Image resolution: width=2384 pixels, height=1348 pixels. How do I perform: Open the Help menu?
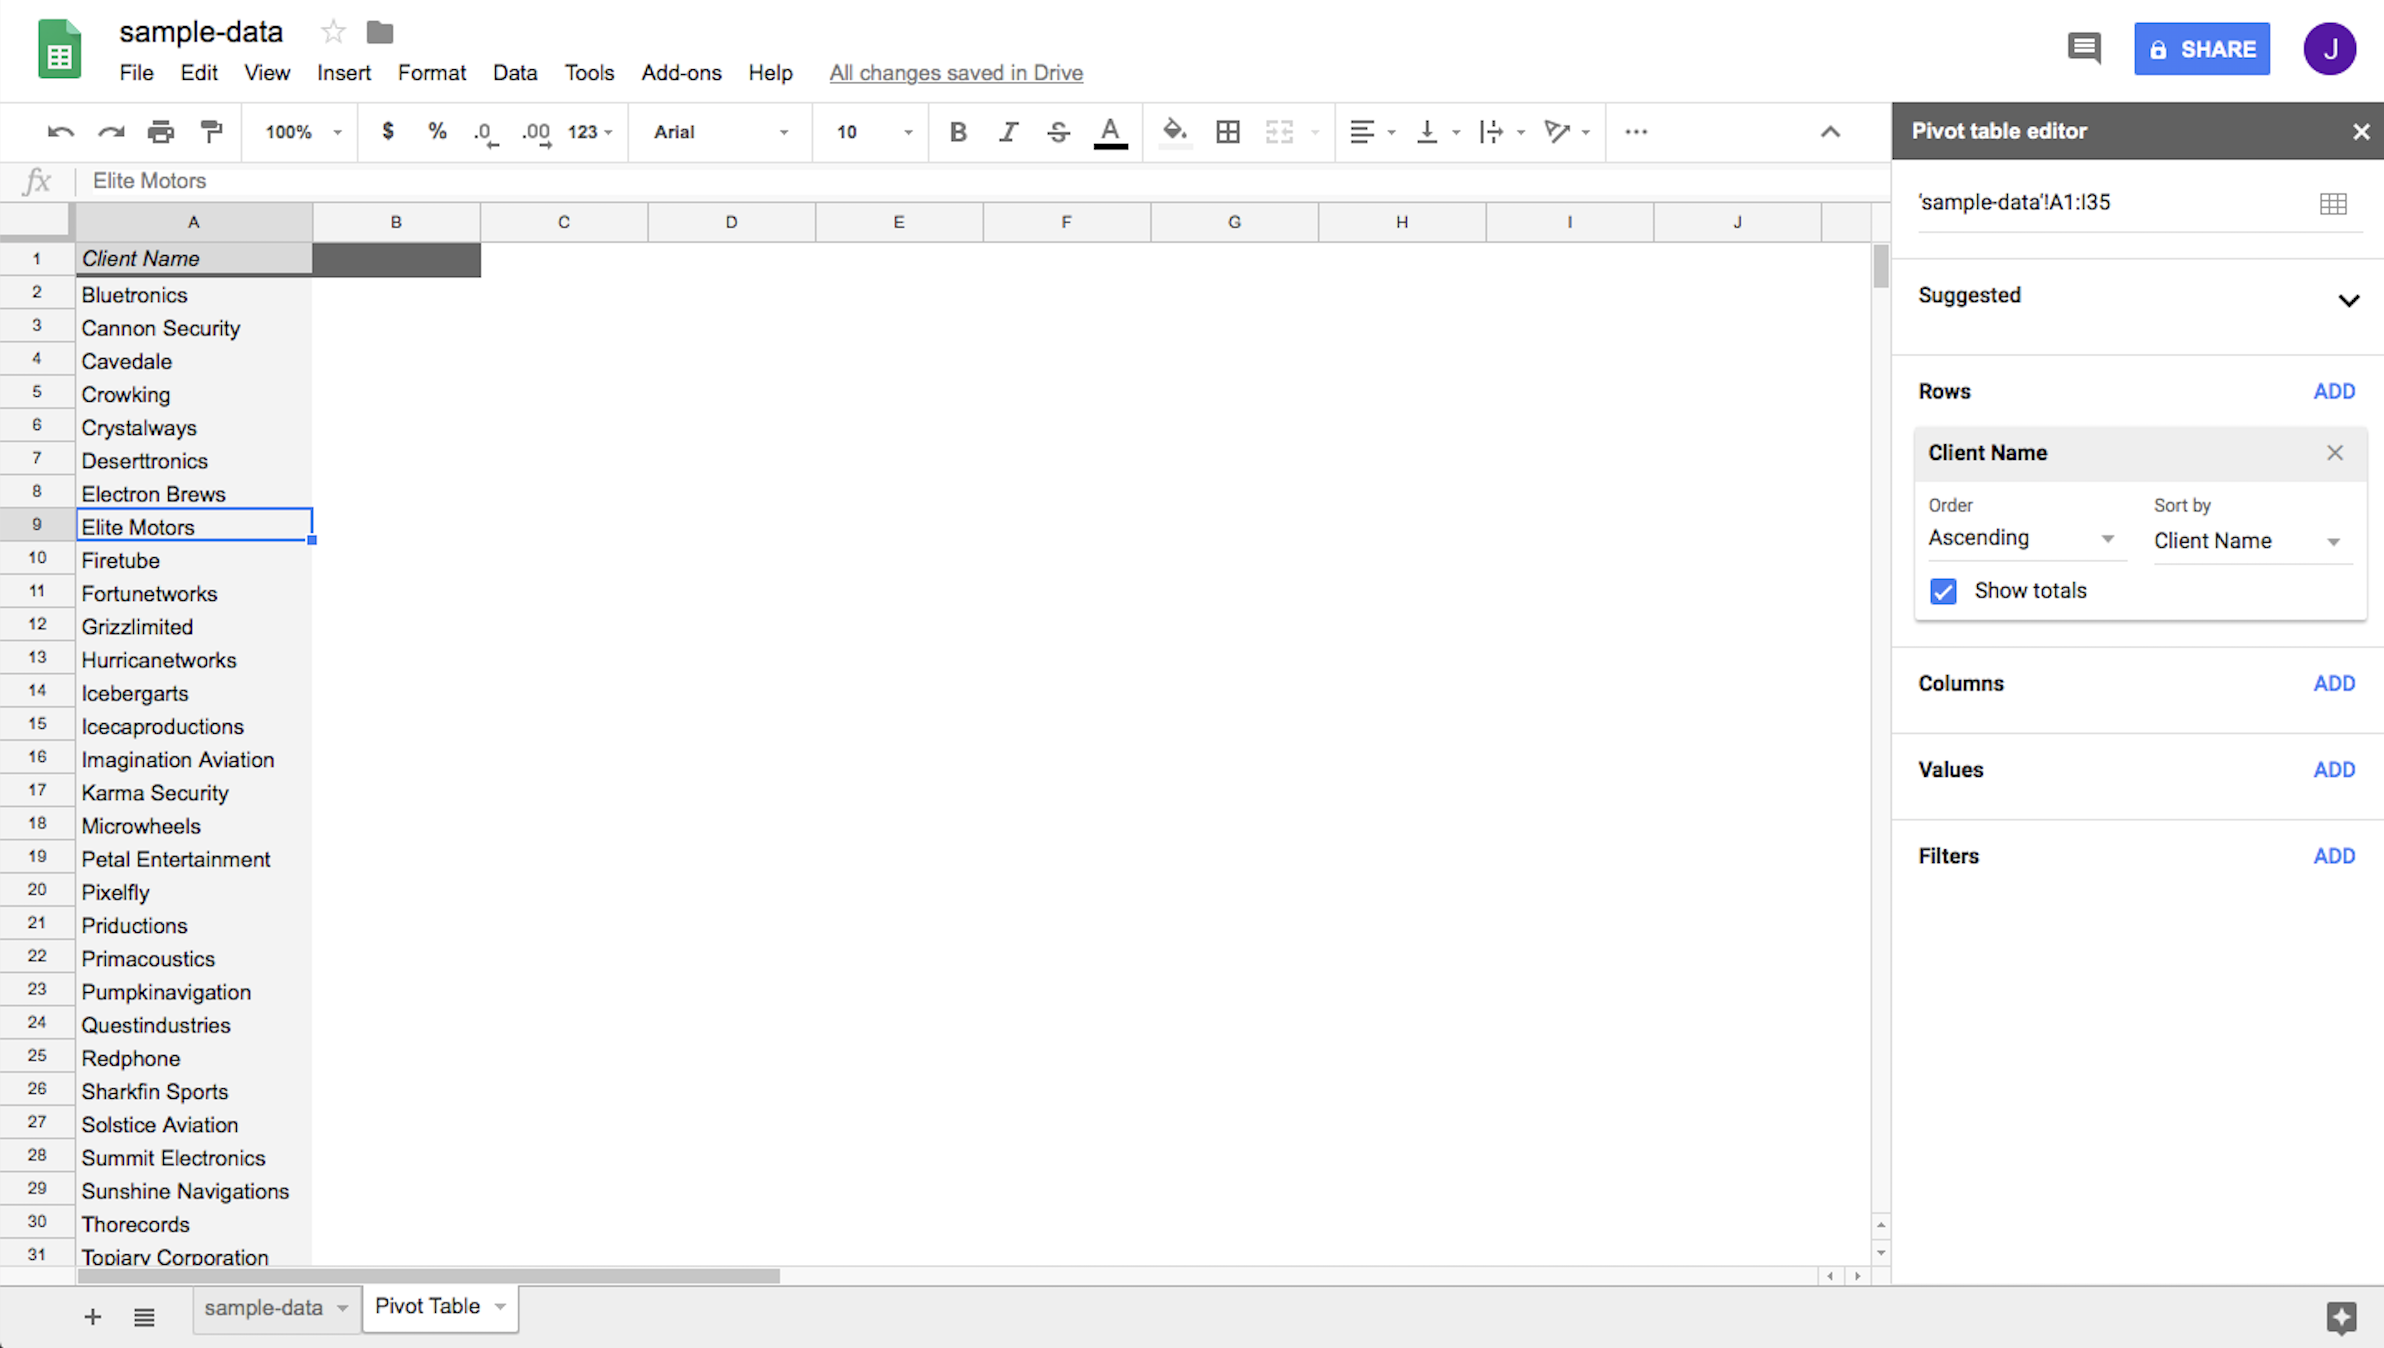coord(770,73)
